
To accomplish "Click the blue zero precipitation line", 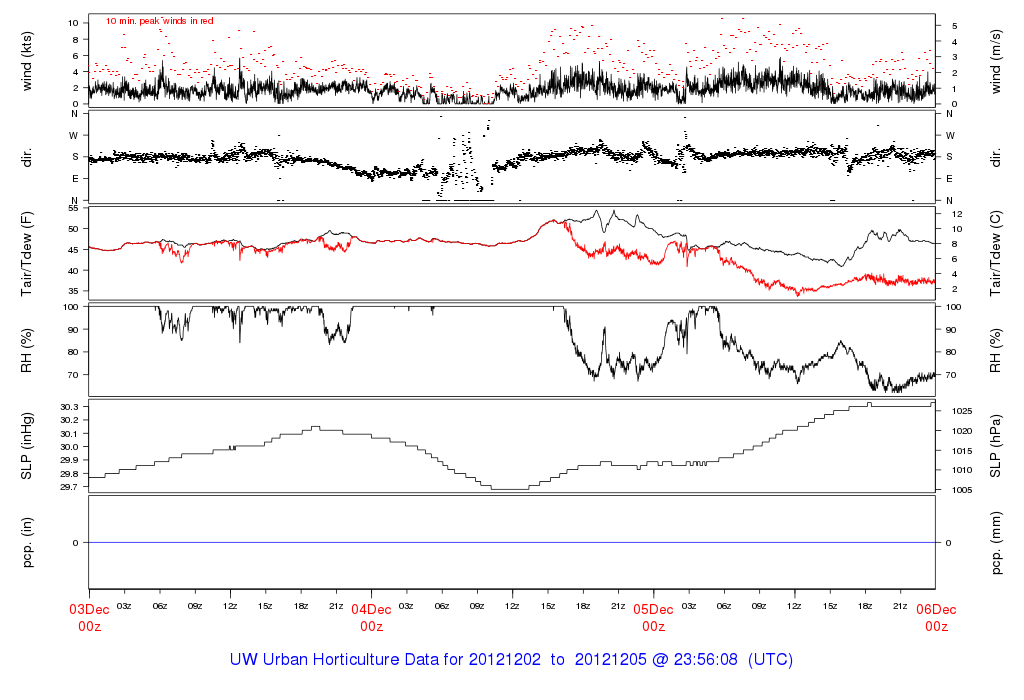I will point(512,543).
